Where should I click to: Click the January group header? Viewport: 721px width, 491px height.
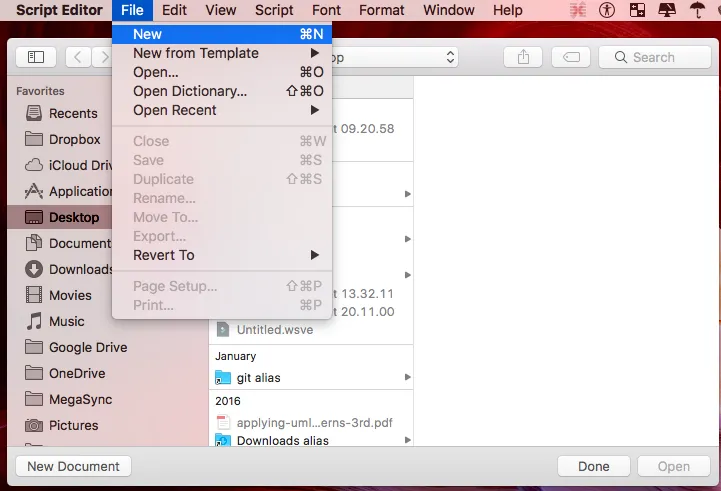[x=236, y=356]
